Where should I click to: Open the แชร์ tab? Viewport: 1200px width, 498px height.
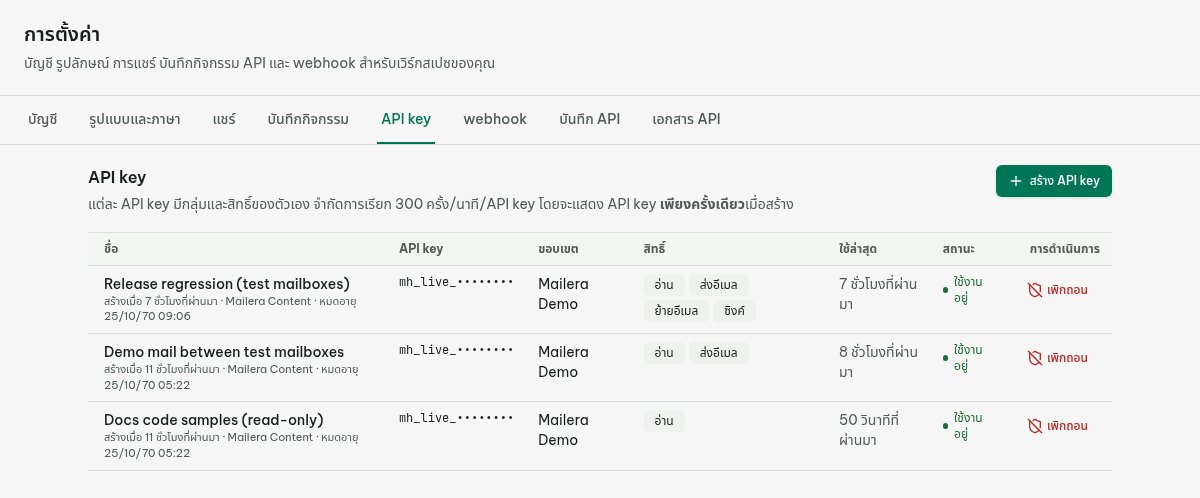click(x=224, y=119)
